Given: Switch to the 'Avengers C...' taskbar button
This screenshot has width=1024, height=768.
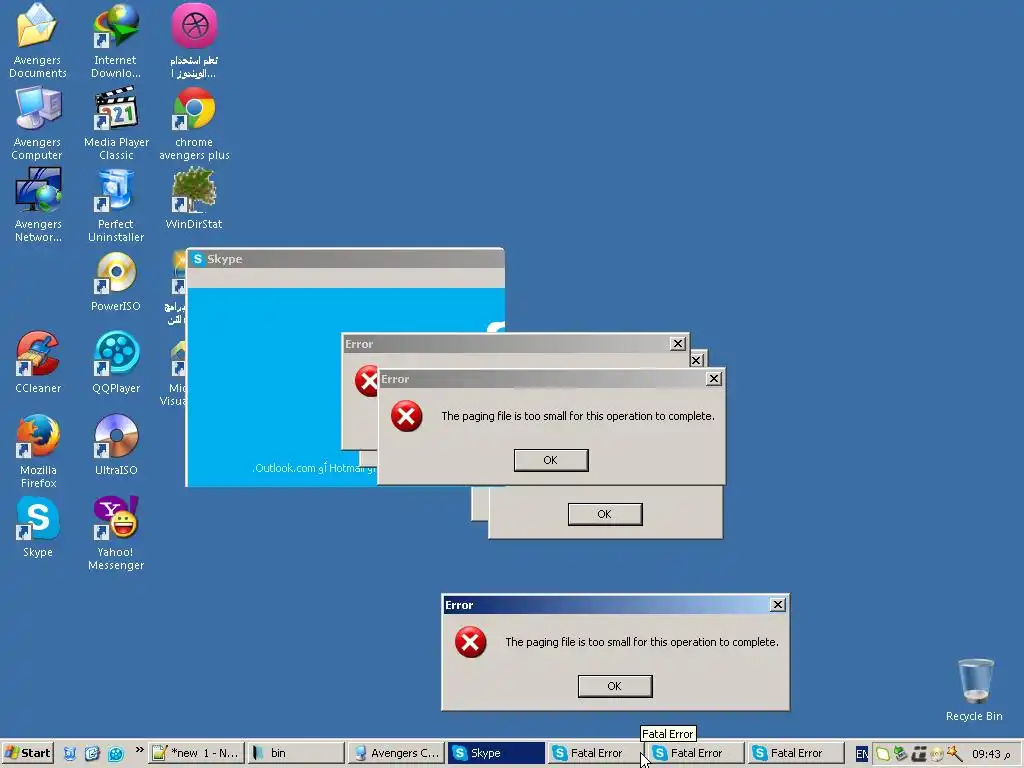Looking at the screenshot, I should coord(396,753).
